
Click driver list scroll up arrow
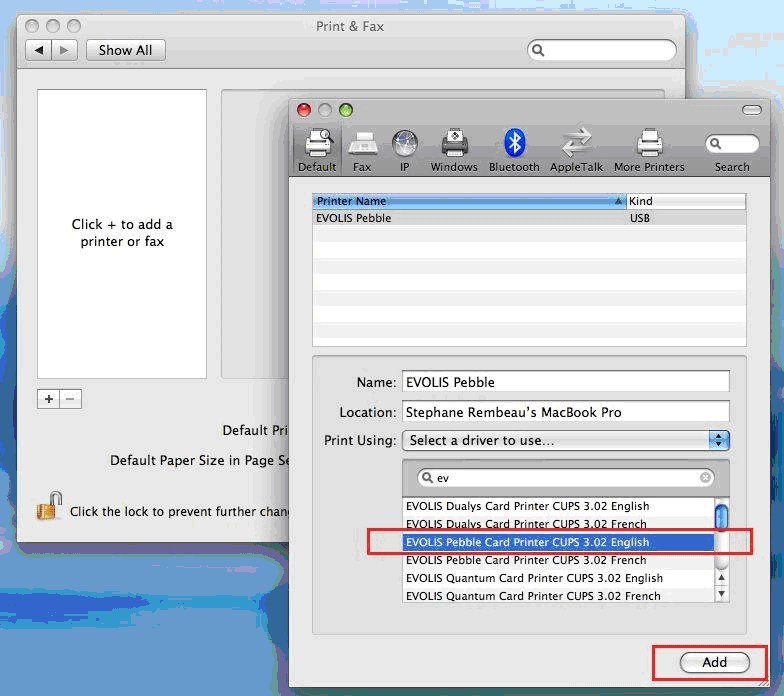point(722,578)
